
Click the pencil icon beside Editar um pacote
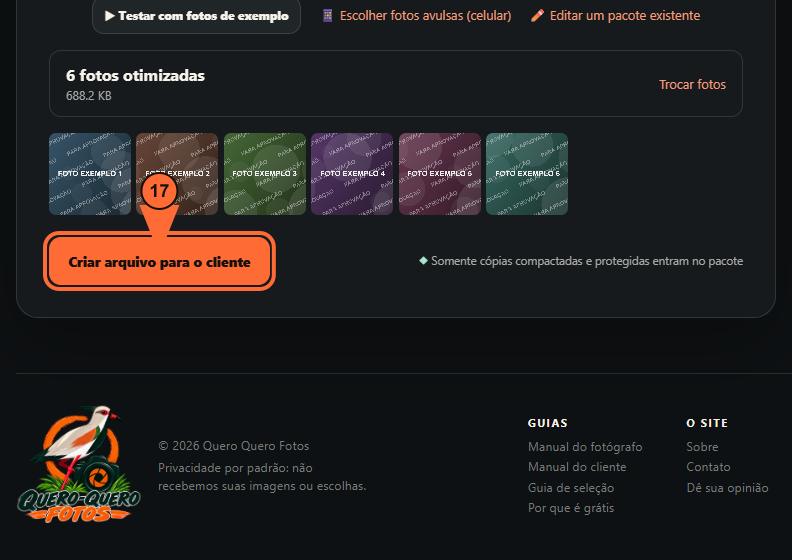(x=537, y=16)
